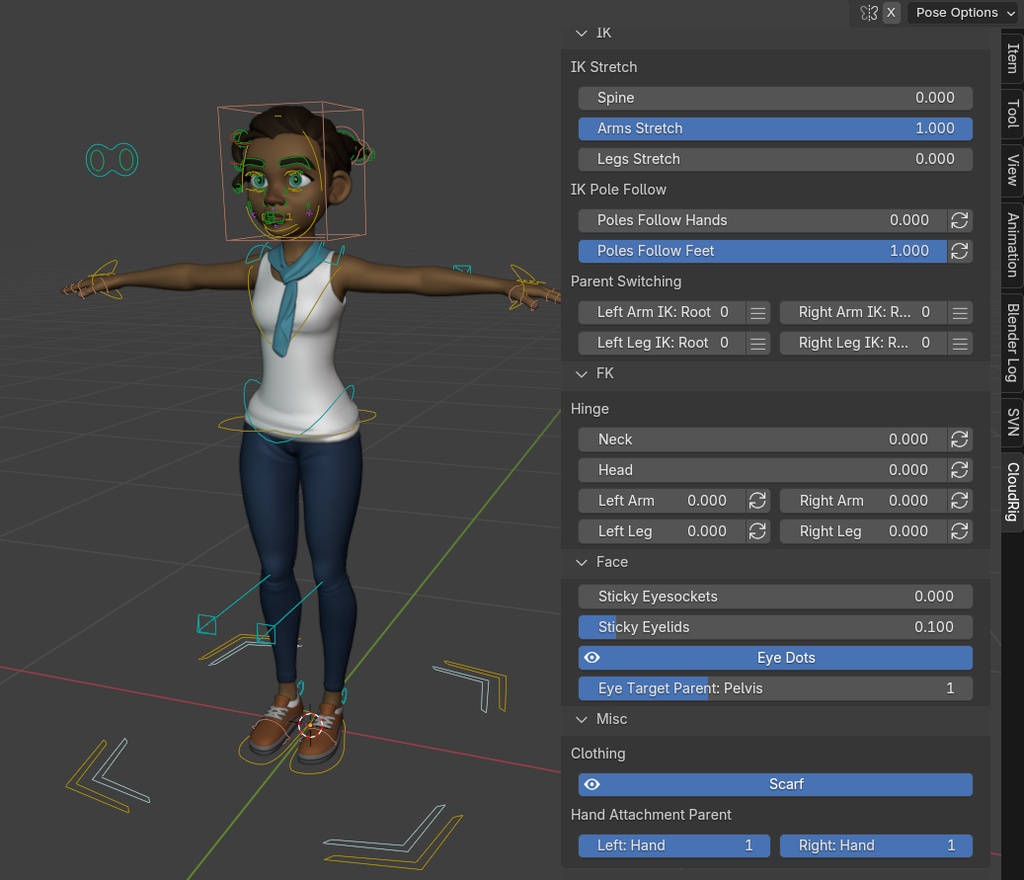
Task: Click the refresh icon next to Poles Follow Feet
Action: click(960, 251)
